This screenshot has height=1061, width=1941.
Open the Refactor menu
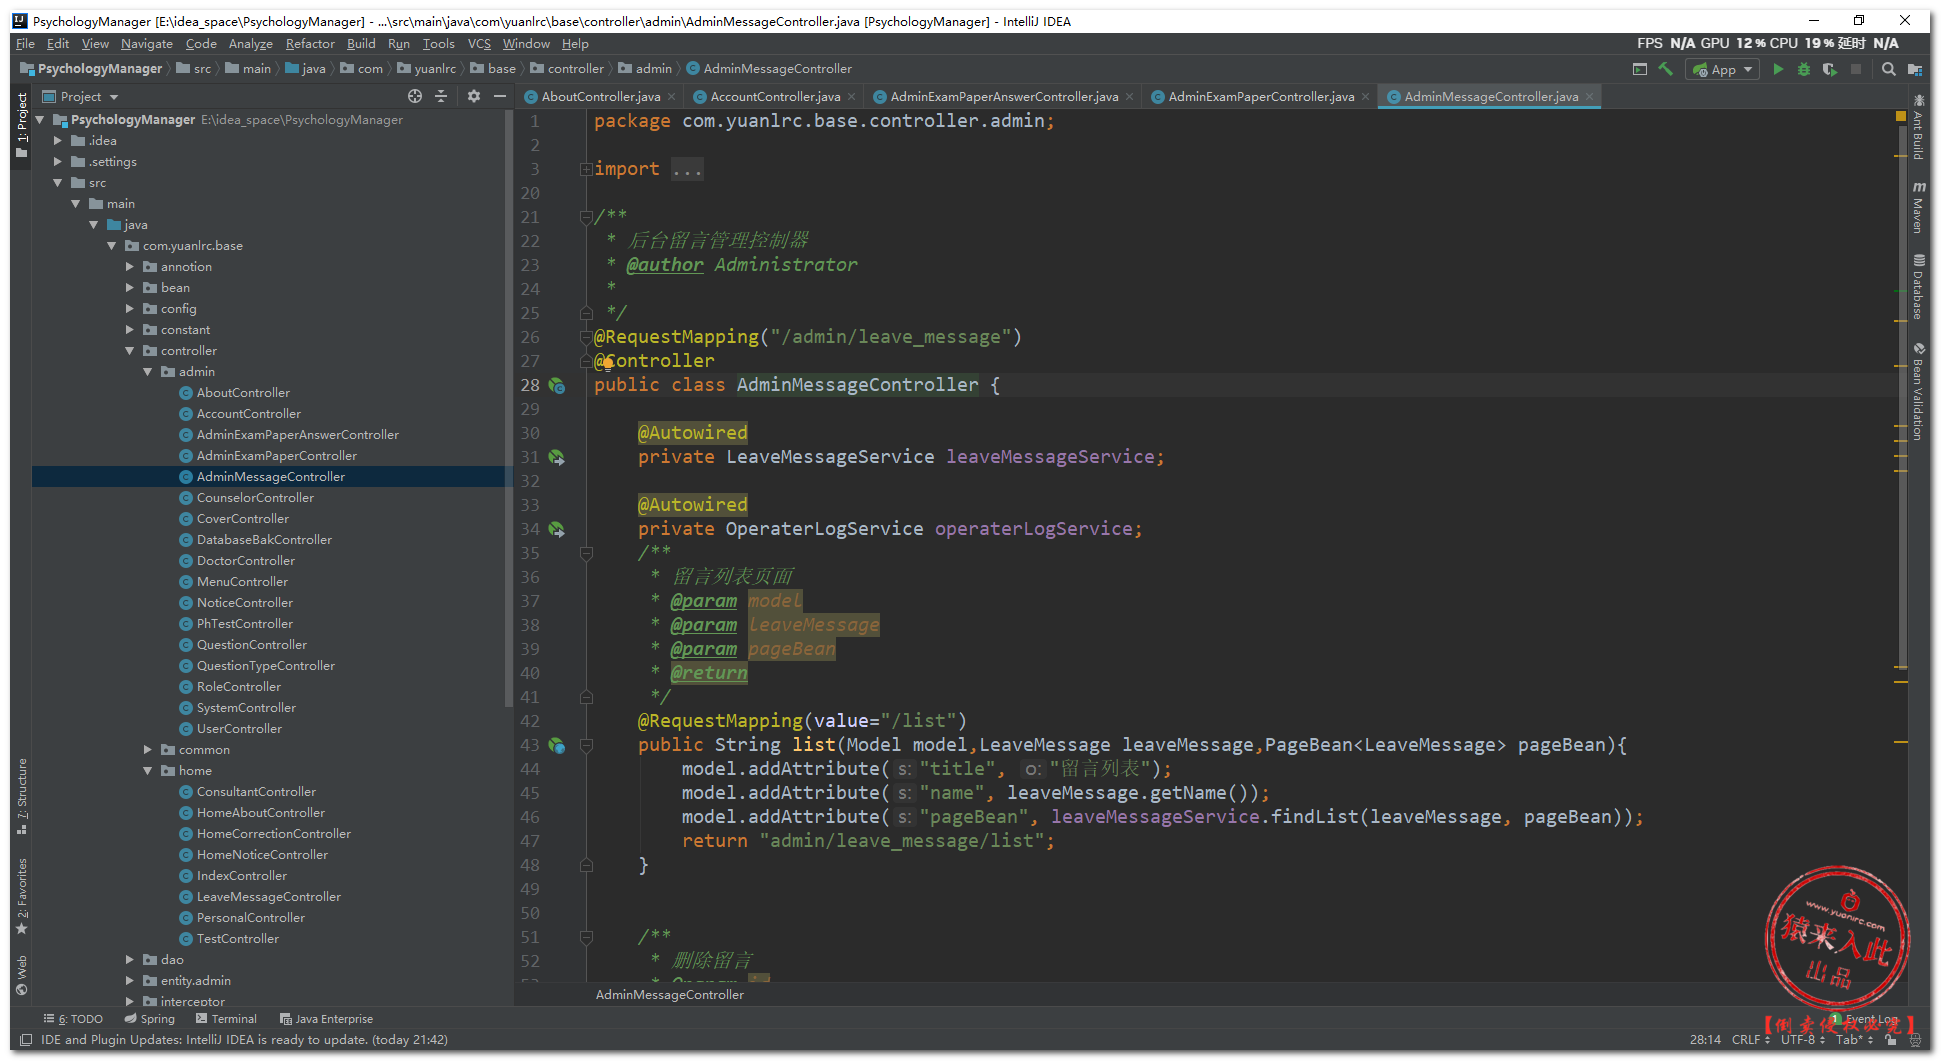click(x=310, y=44)
